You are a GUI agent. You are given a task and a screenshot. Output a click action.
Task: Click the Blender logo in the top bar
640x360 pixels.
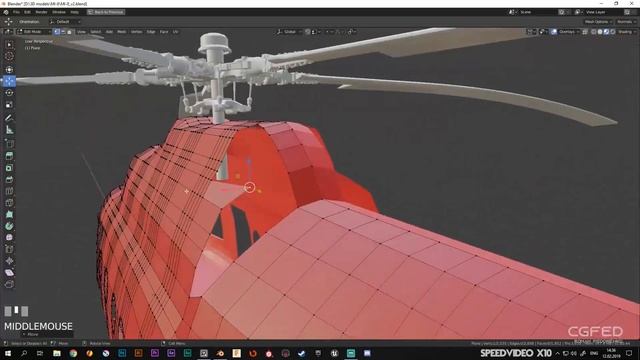[x=6, y=12]
